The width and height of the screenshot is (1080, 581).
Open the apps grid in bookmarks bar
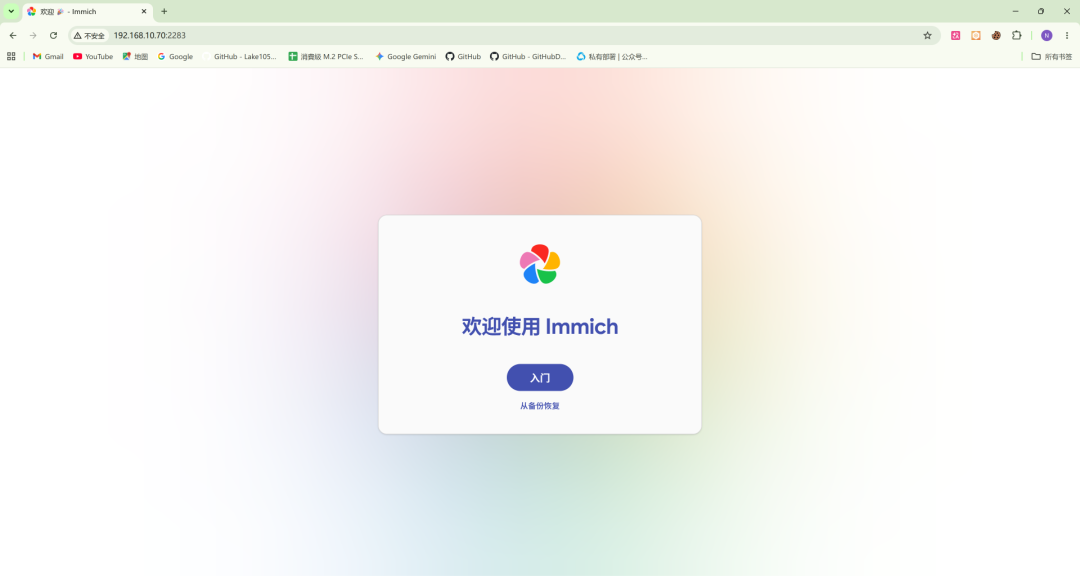click(11, 56)
